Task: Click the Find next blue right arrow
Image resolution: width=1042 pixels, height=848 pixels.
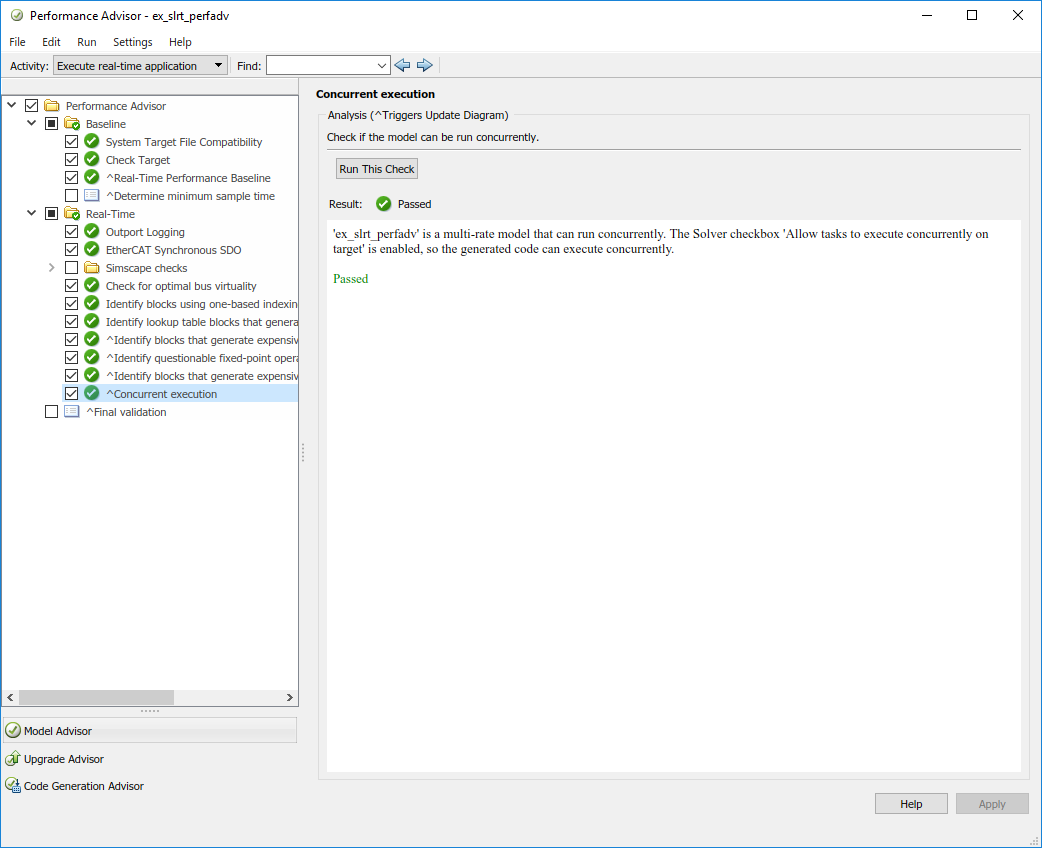Action: pos(425,65)
